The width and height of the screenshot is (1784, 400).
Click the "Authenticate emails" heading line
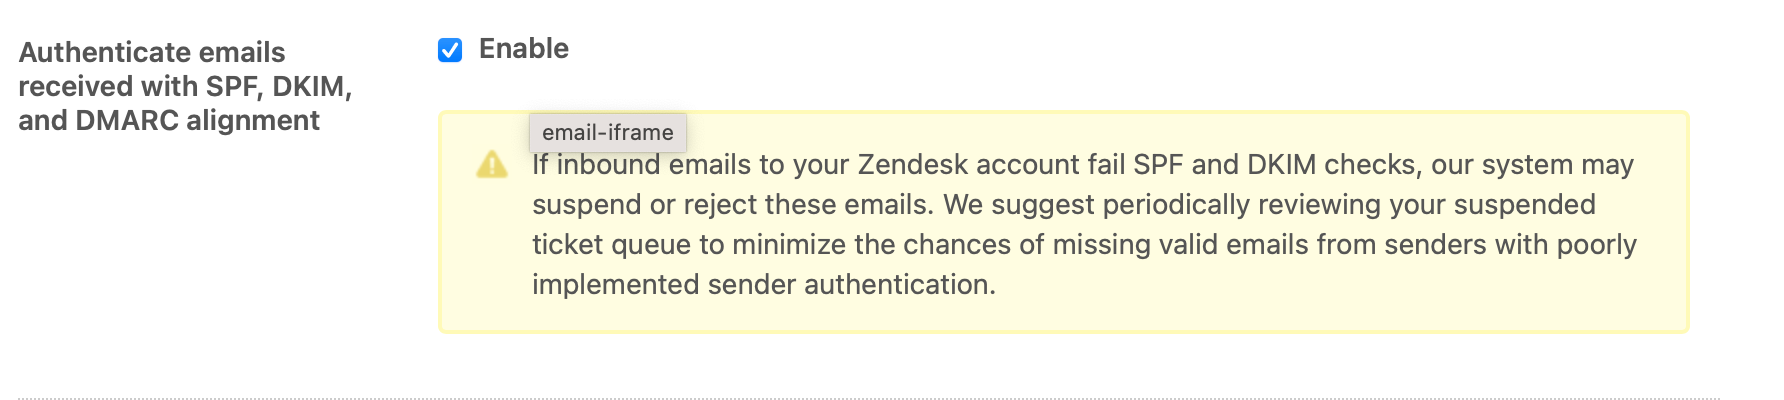[x=152, y=52]
